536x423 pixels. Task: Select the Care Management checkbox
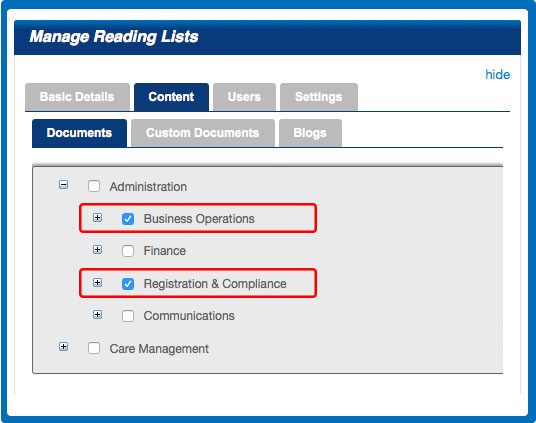94,348
